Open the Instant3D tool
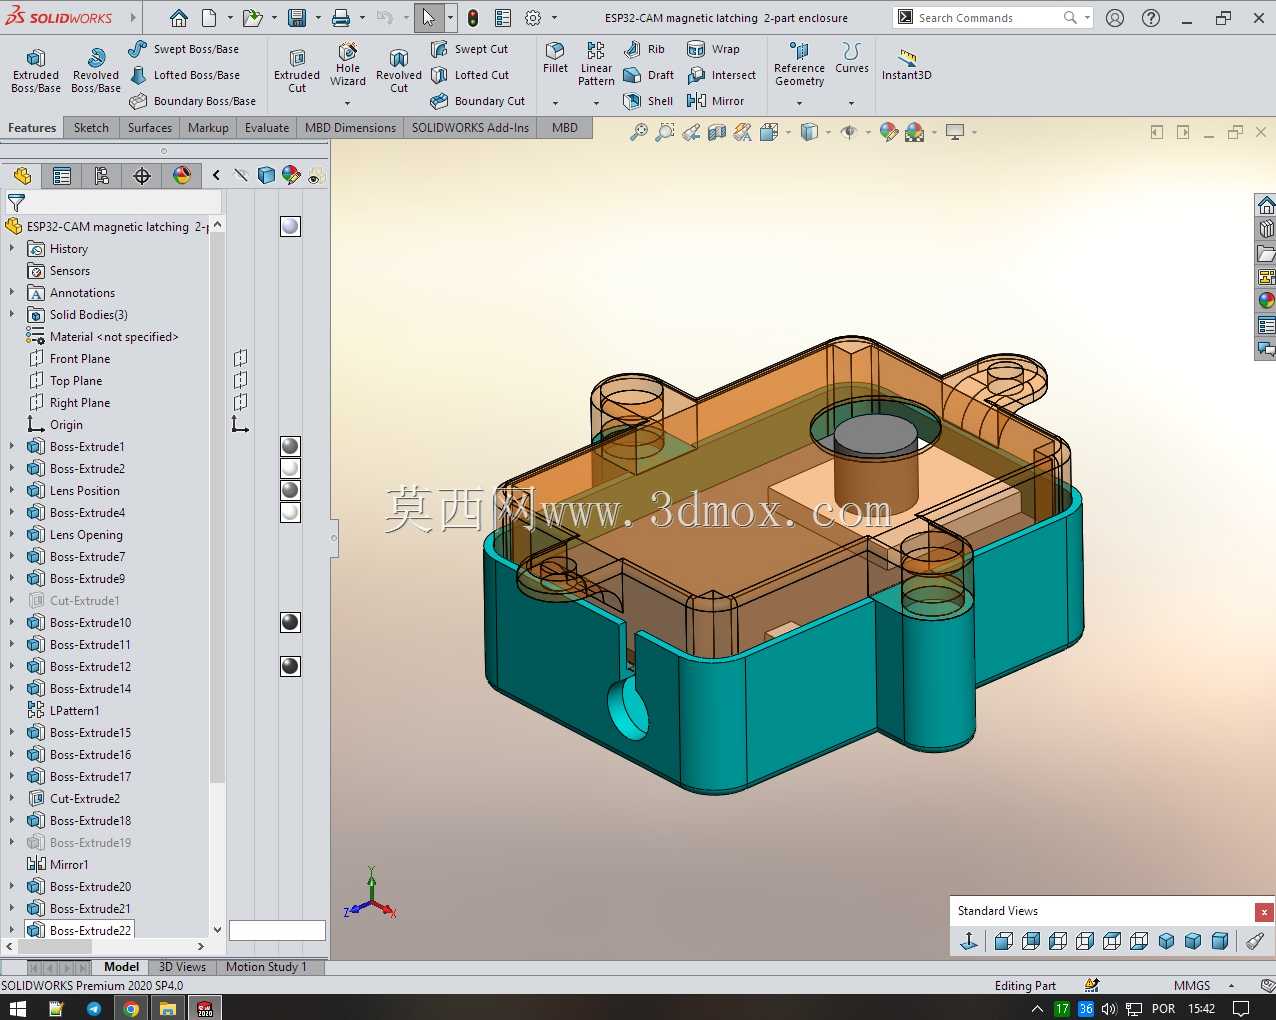This screenshot has width=1276, height=1020. coord(906,64)
